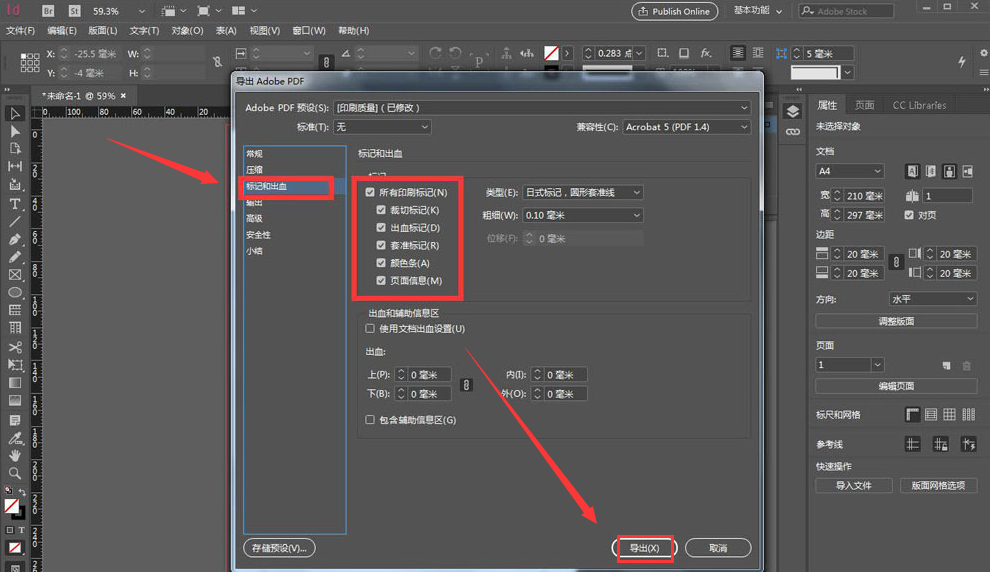
Task: Click the bleed link chain icon in dialog
Action: [x=466, y=384]
